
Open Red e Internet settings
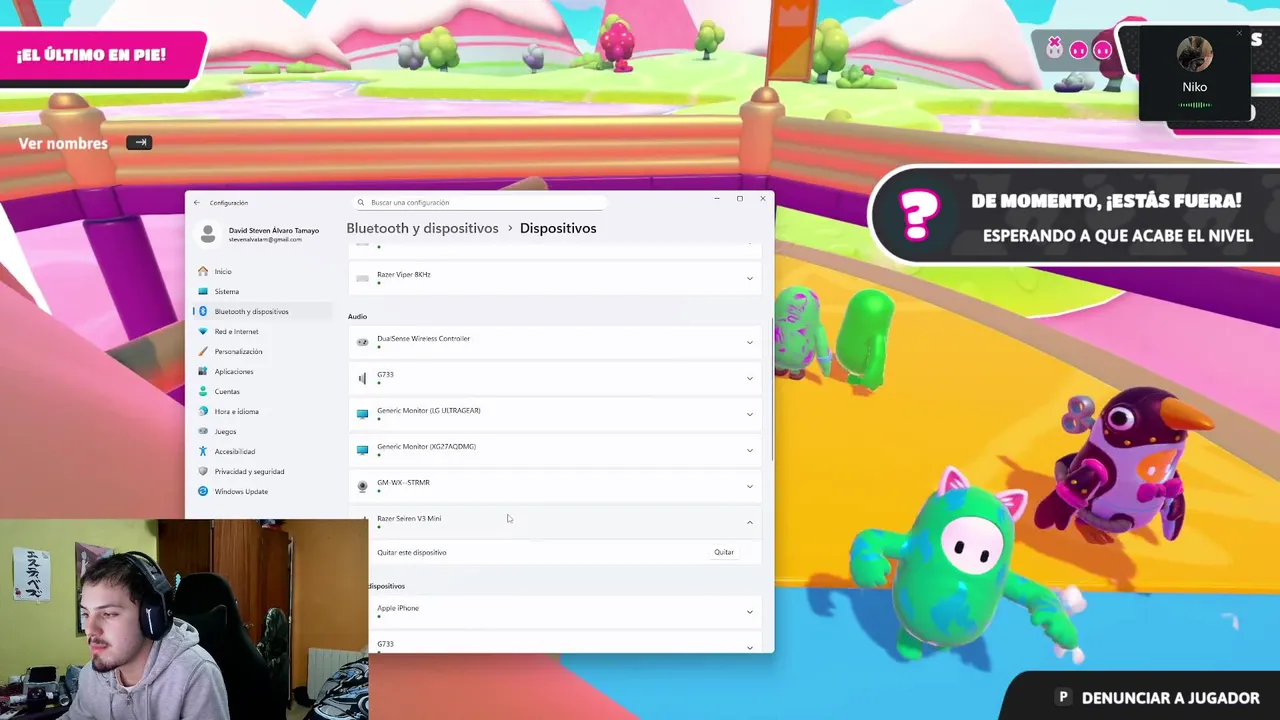pyautogui.click(x=262, y=331)
